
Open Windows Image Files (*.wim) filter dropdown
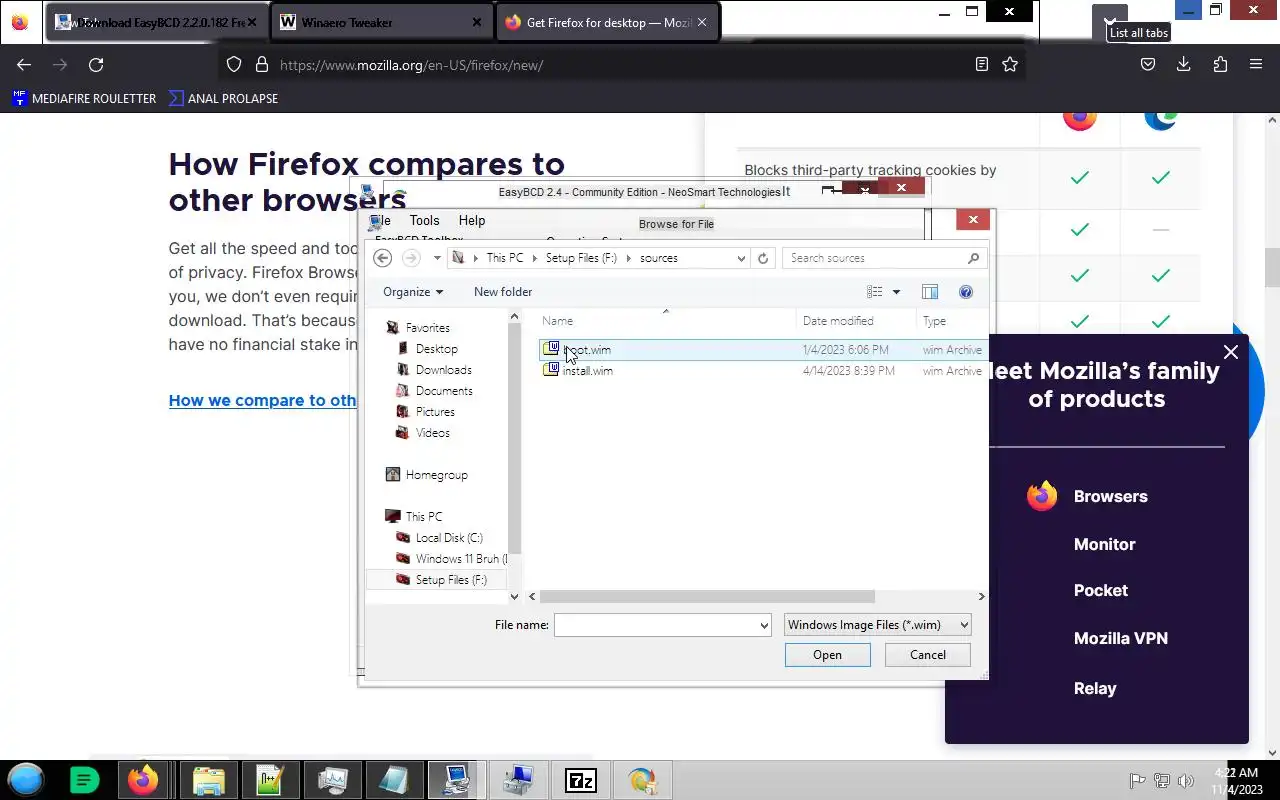tap(877, 625)
